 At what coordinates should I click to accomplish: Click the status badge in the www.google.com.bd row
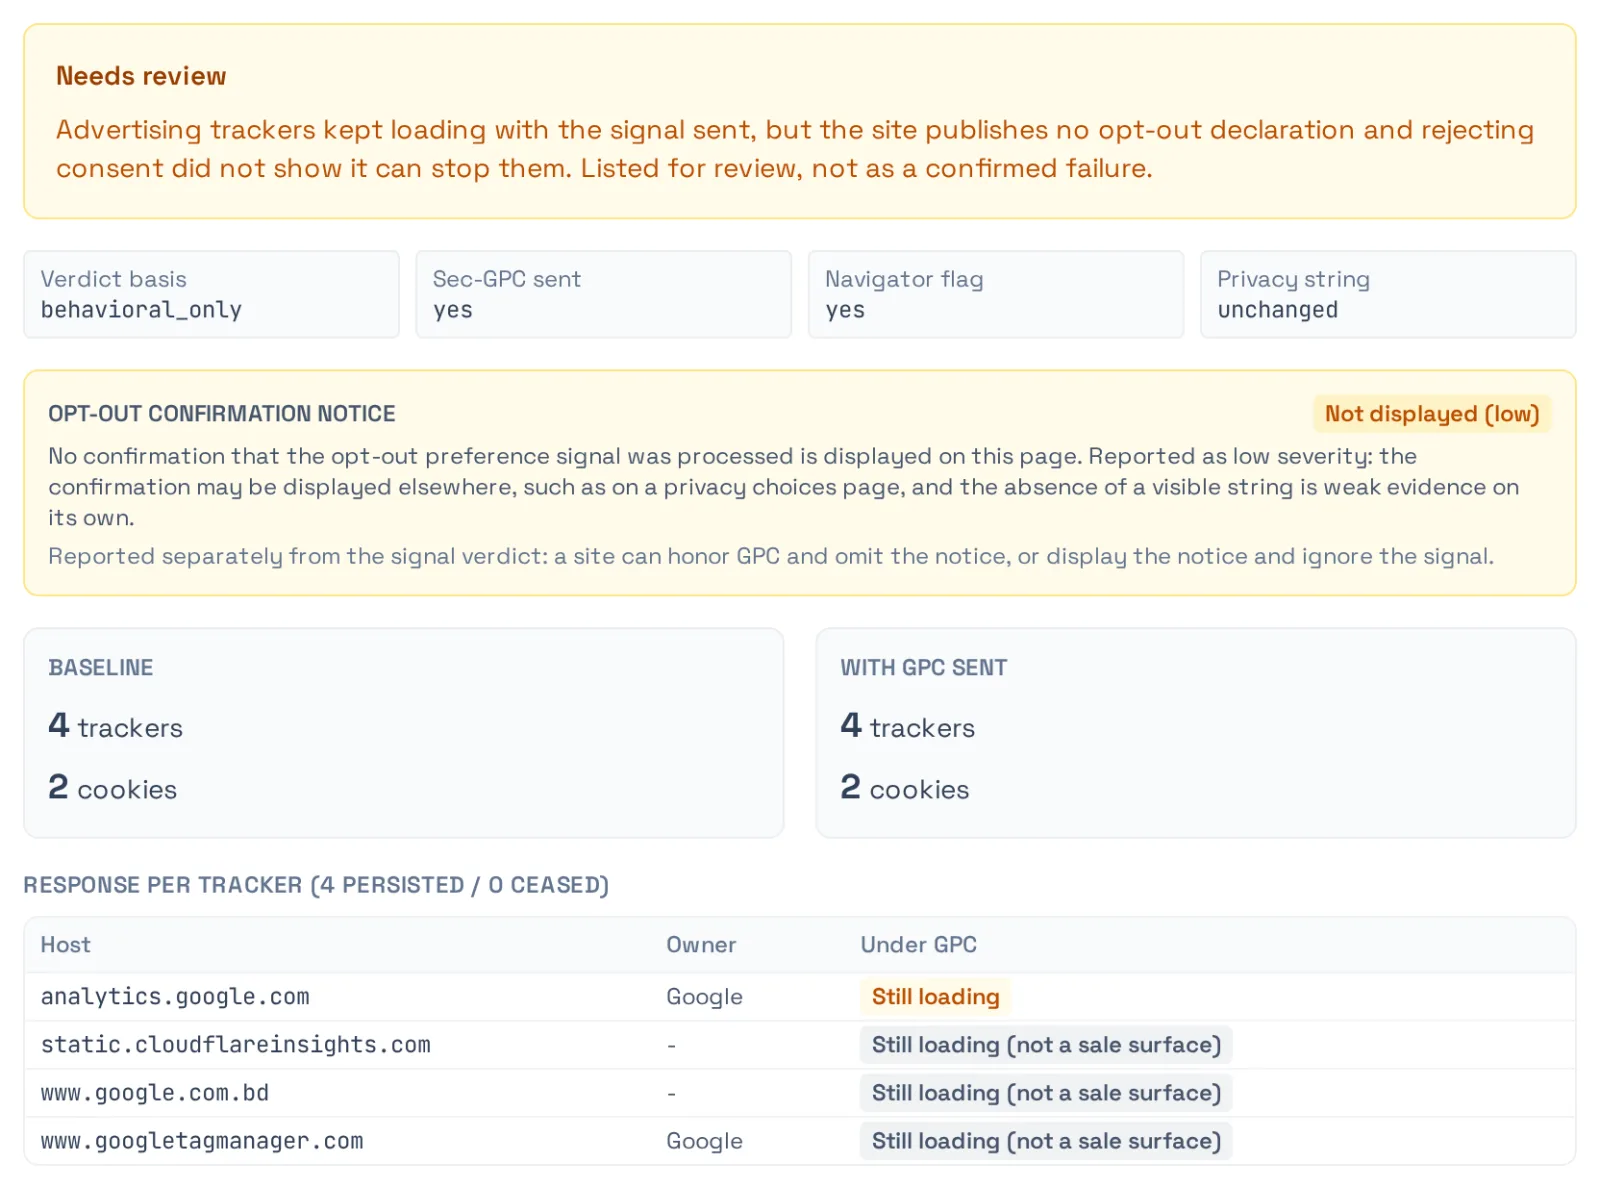tap(1046, 1093)
